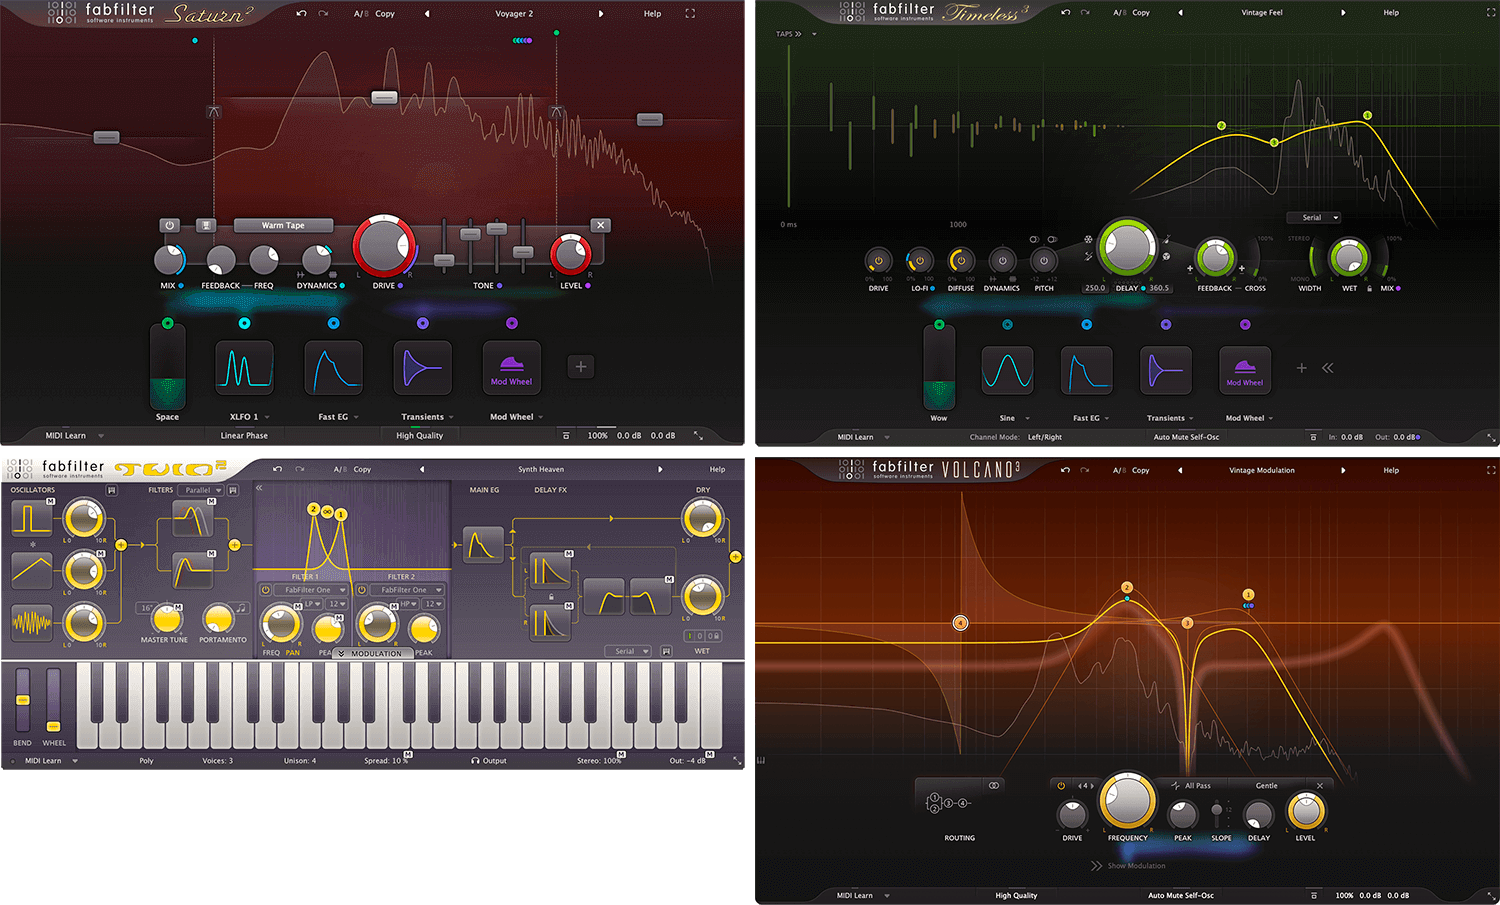Toggle High Quality in Saturn
Image resolution: width=1500 pixels, height=905 pixels.
pyautogui.click(x=419, y=436)
